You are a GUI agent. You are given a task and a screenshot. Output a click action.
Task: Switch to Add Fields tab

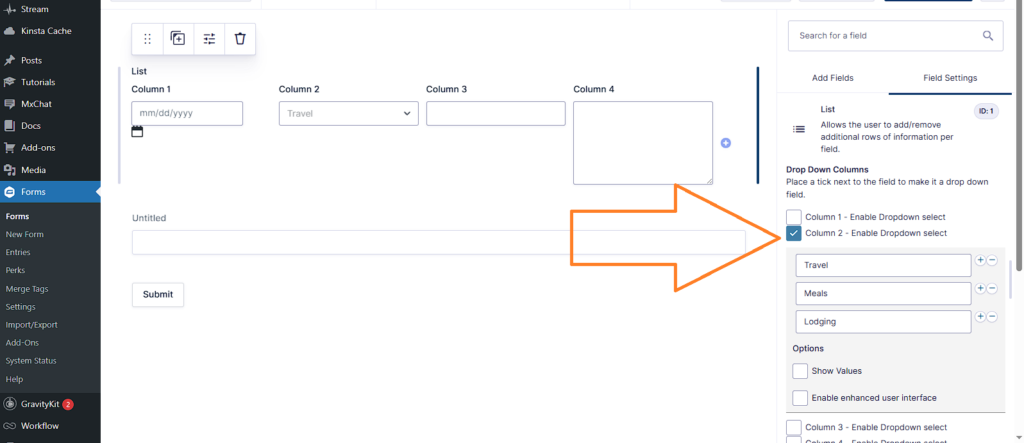[x=832, y=78]
